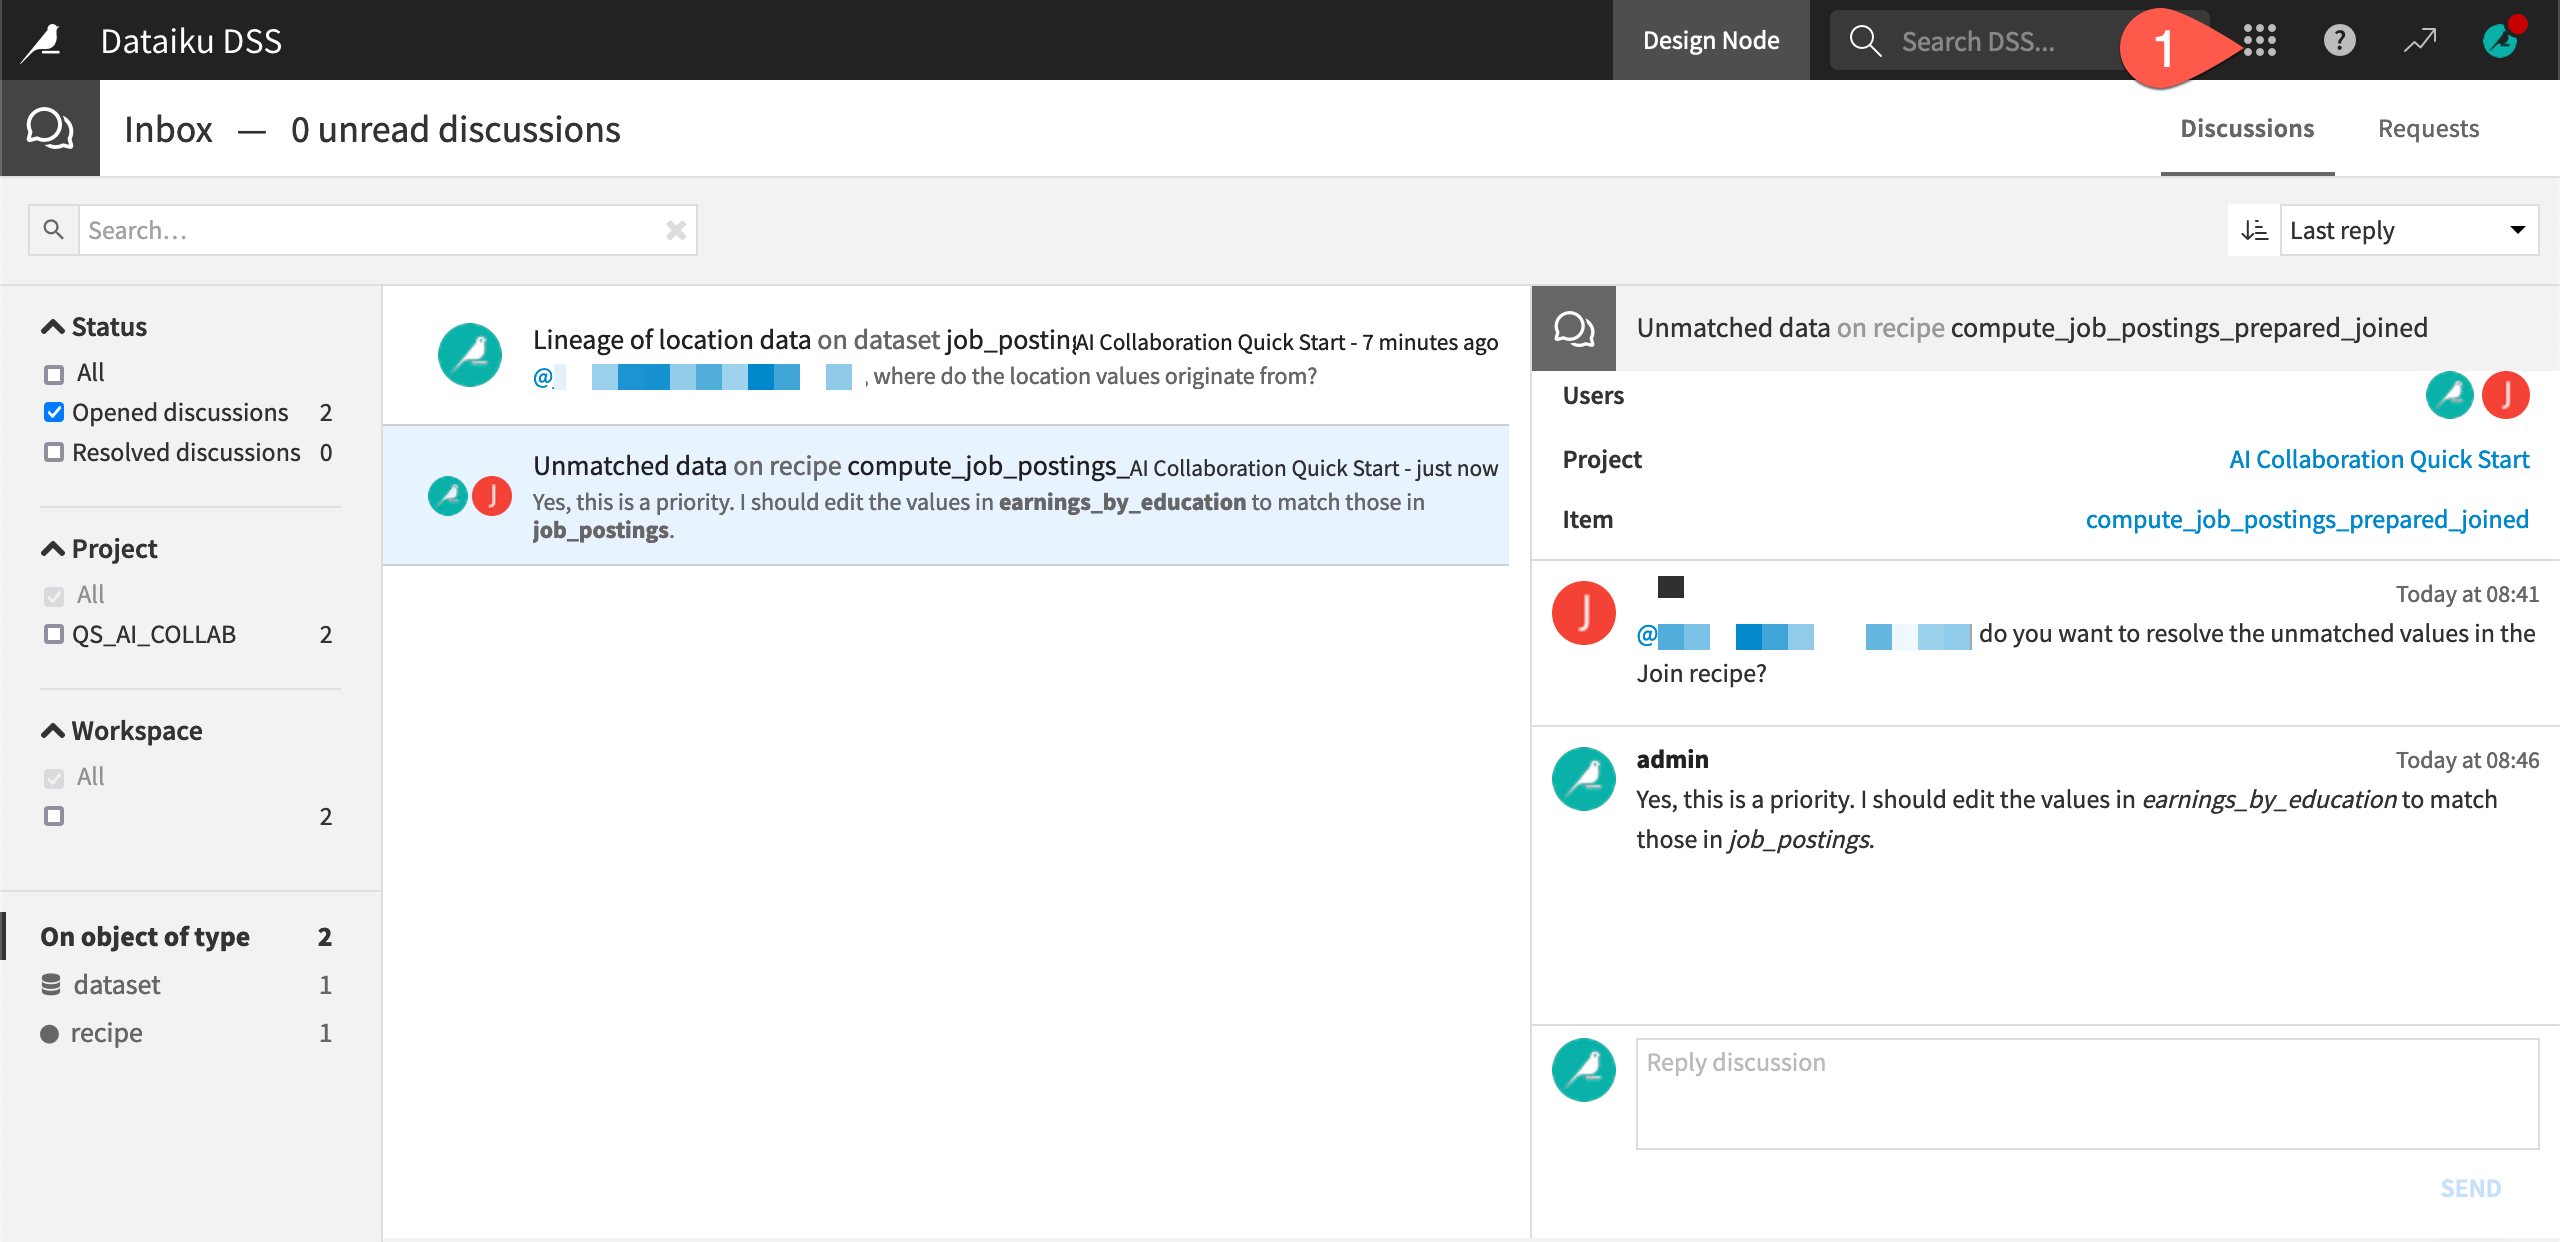Open the applications grid menu
2560x1242 pixels.
[x=2258, y=40]
